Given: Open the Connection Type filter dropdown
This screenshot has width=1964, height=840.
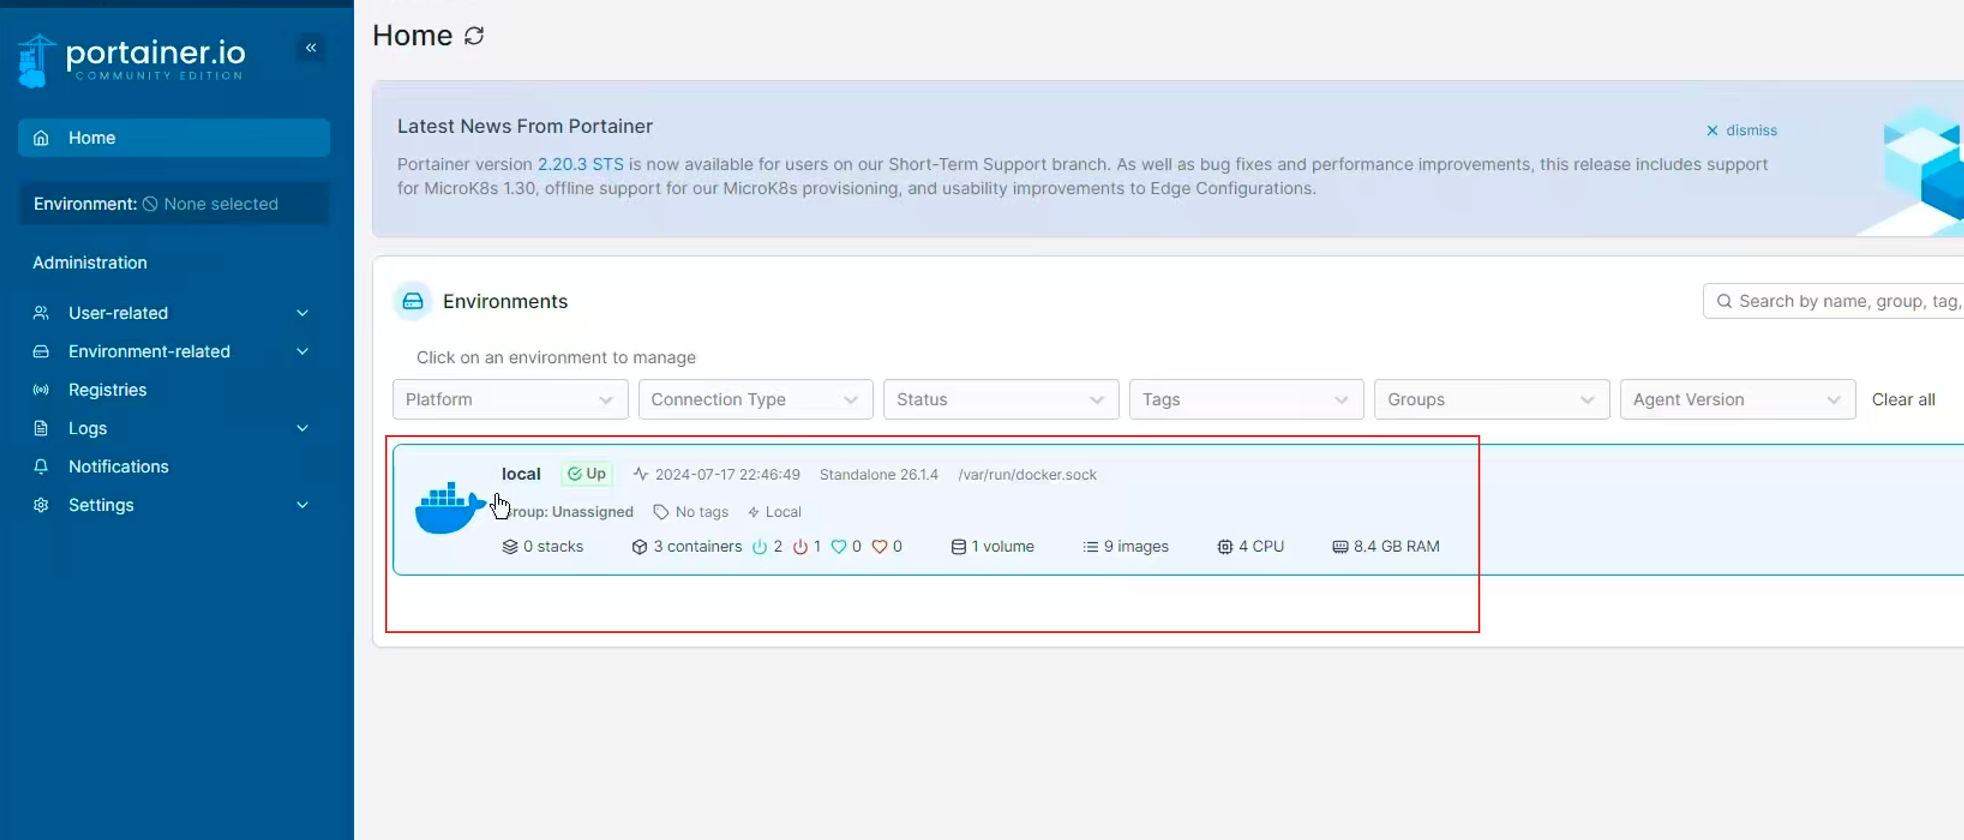Looking at the screenshot, I should pos(755,399).
